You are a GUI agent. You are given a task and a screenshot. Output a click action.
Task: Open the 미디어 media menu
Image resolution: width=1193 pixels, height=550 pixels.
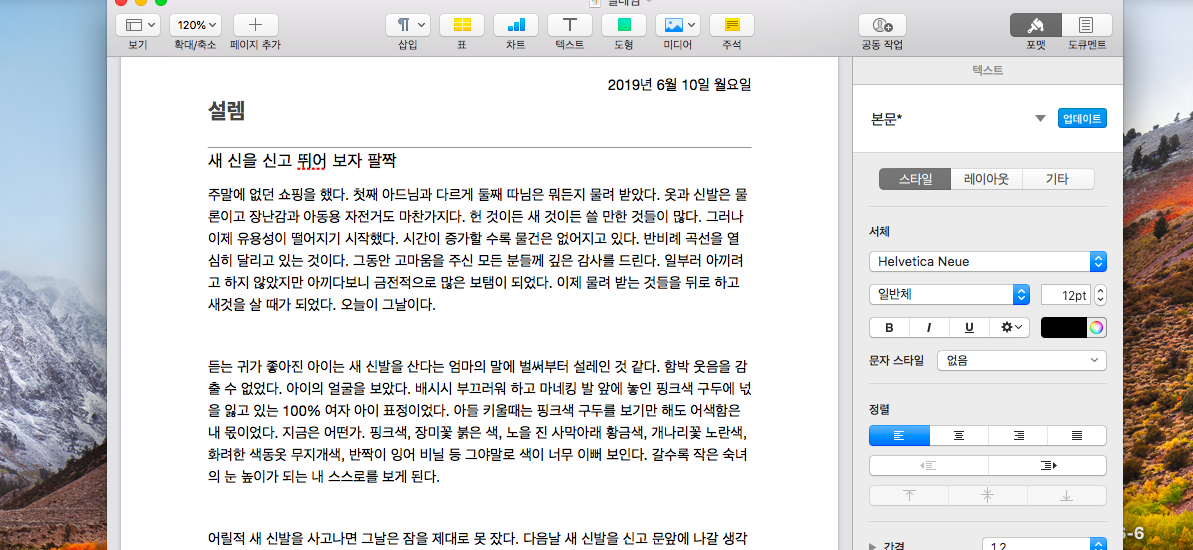pos(678,25)
